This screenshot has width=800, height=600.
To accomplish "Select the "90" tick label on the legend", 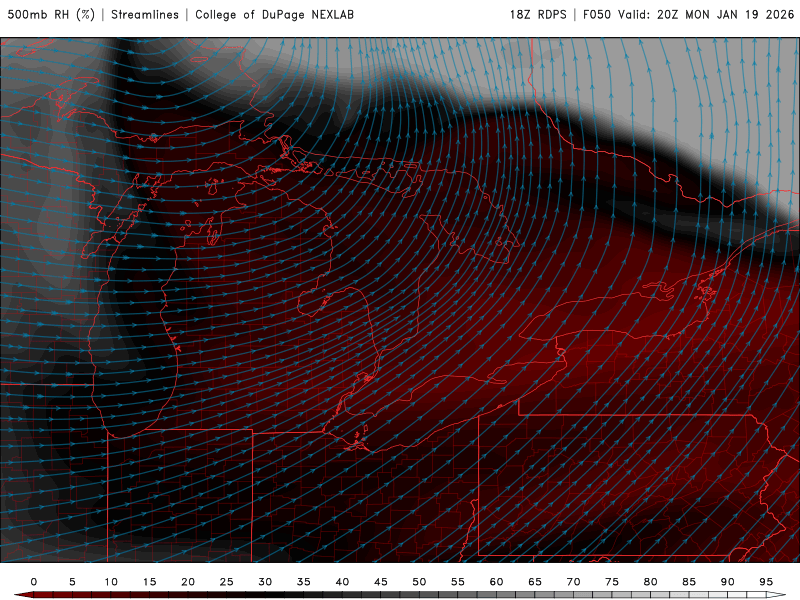I will click(728, 582).
